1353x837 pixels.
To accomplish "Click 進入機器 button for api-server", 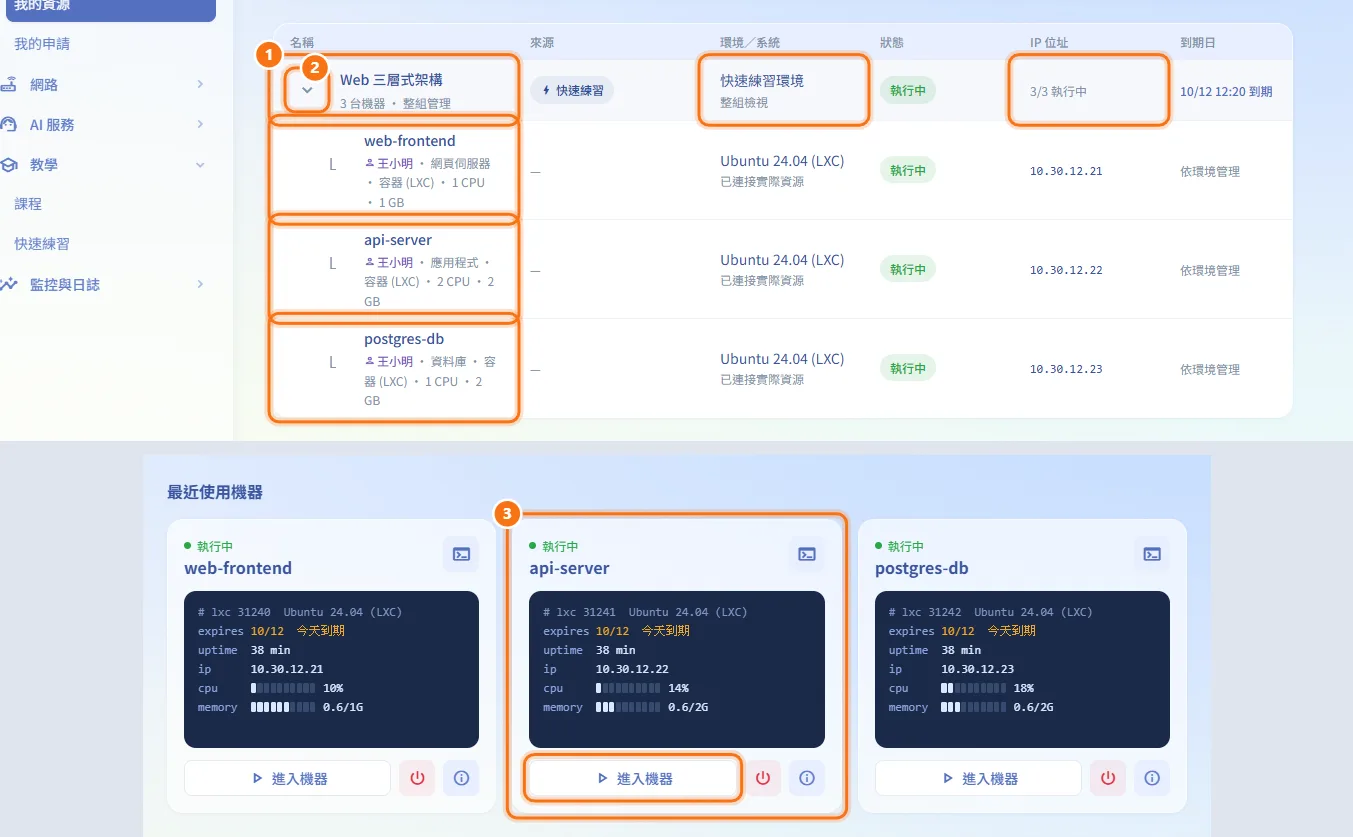I will (x=633, y=778).
